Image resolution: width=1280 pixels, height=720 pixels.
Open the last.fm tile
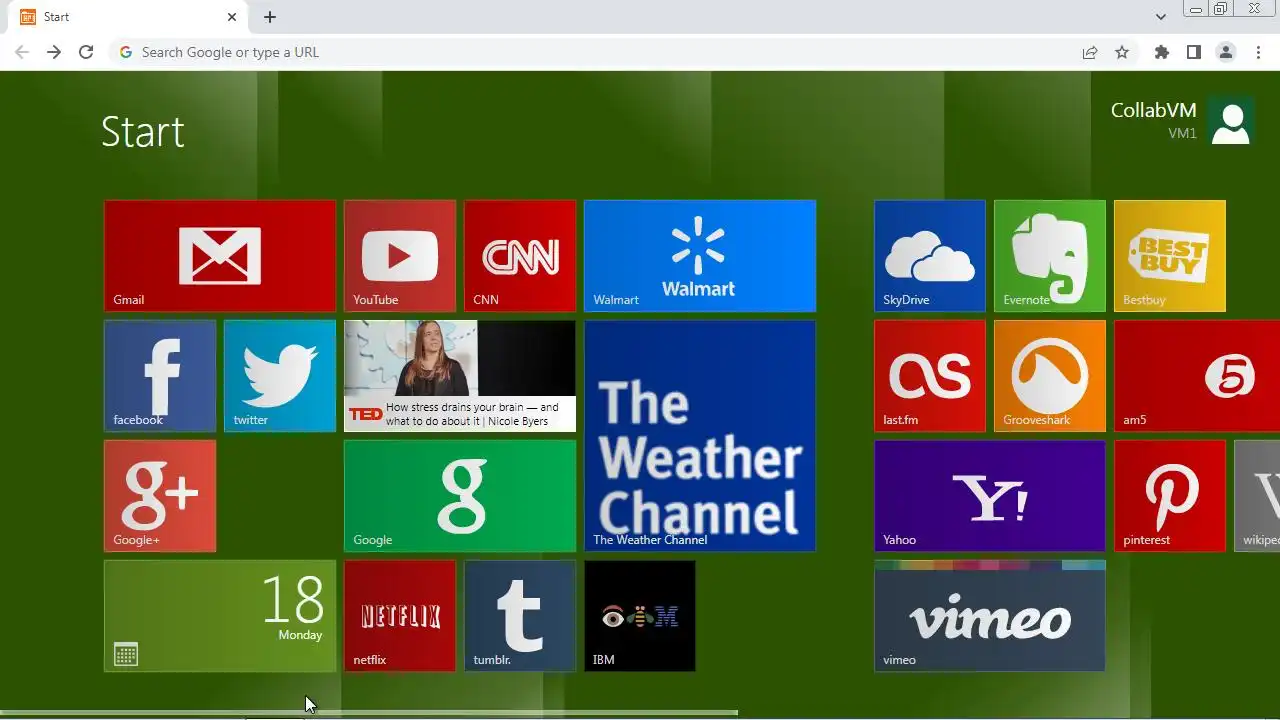930,376
